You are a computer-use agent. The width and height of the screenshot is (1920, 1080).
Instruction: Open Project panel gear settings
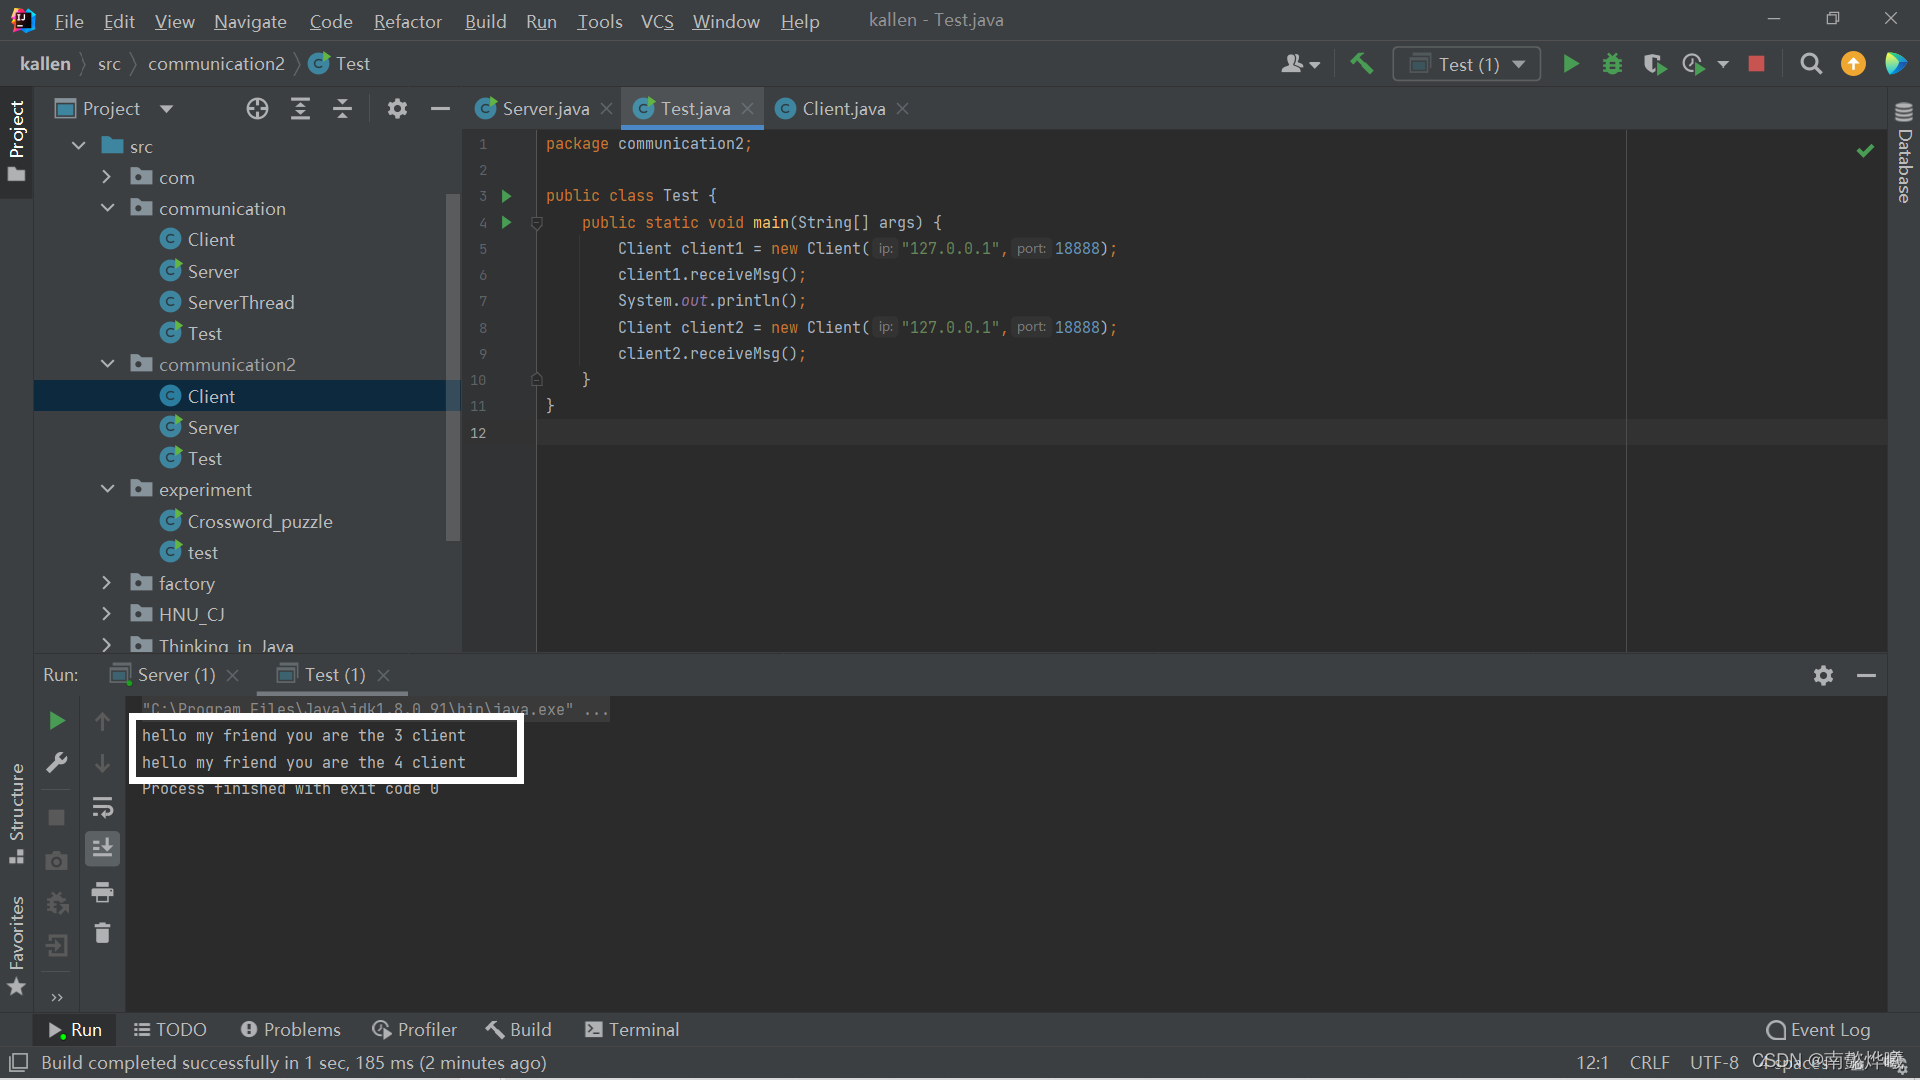397,109
